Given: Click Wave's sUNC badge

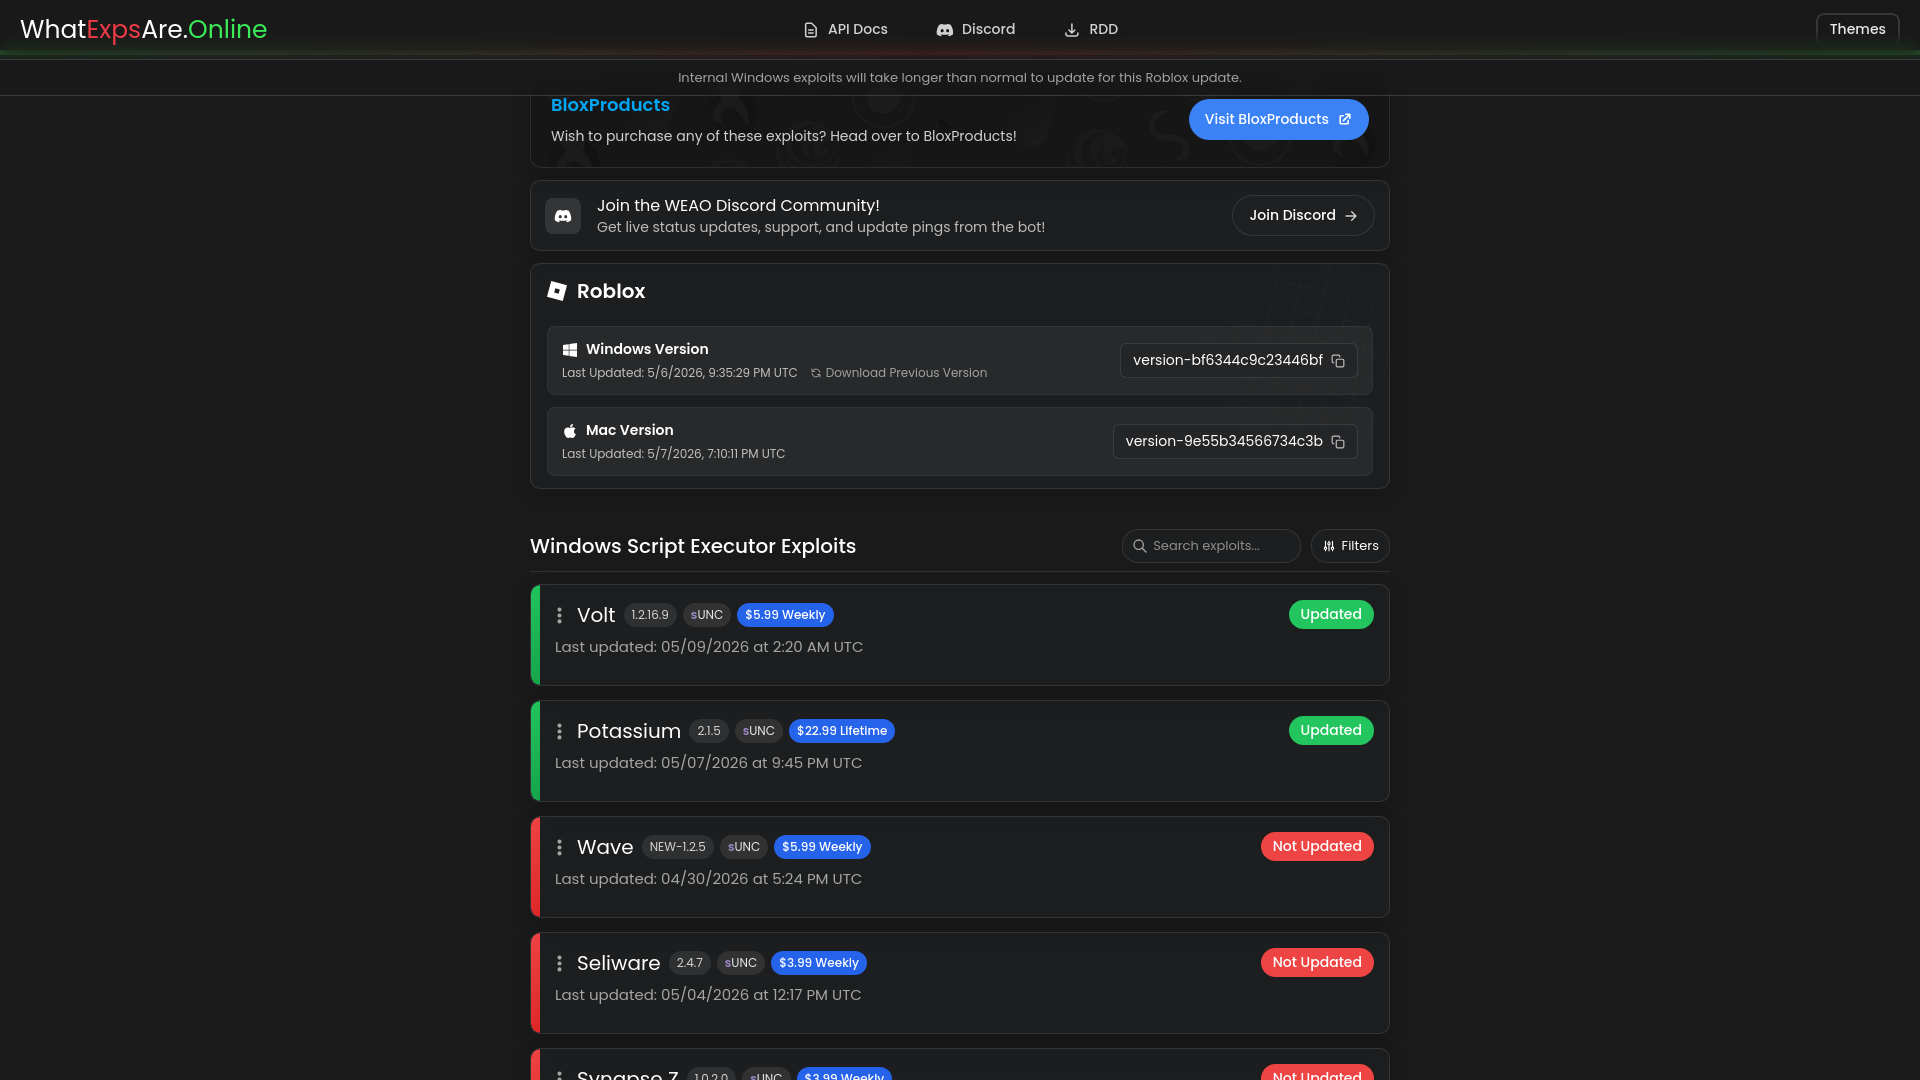Looking at the screenshot, I should [x=744, y=847].
